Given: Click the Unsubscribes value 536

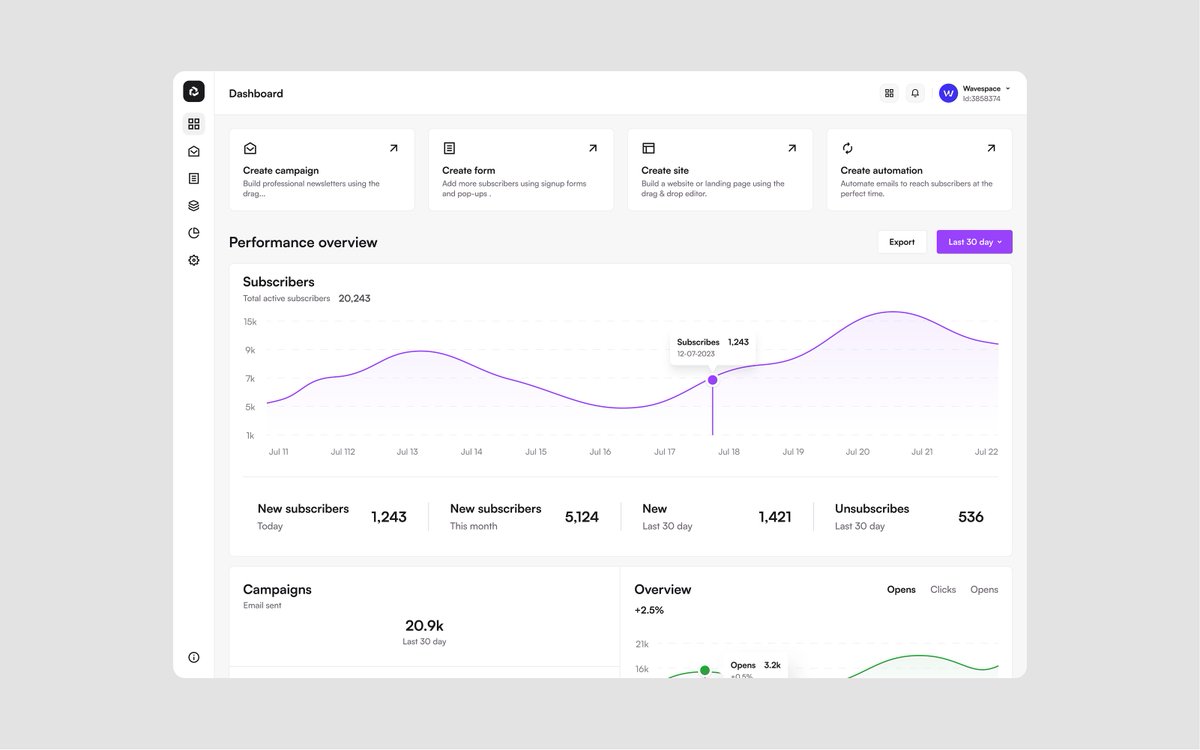Looking at the screenshot, I should click(971, 517).
